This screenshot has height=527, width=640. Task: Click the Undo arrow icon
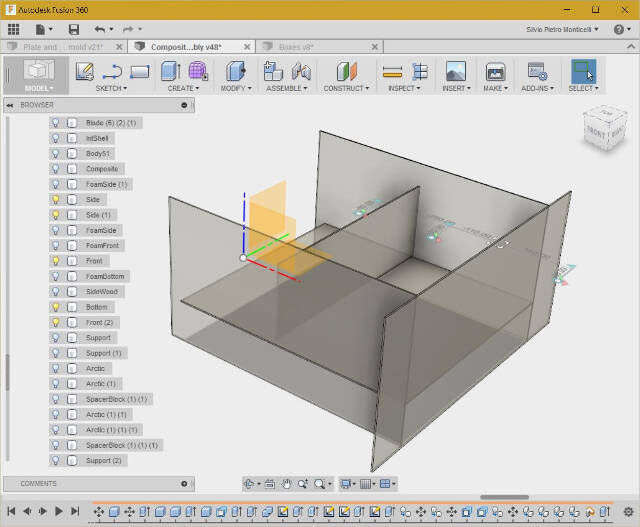[100, 30]
